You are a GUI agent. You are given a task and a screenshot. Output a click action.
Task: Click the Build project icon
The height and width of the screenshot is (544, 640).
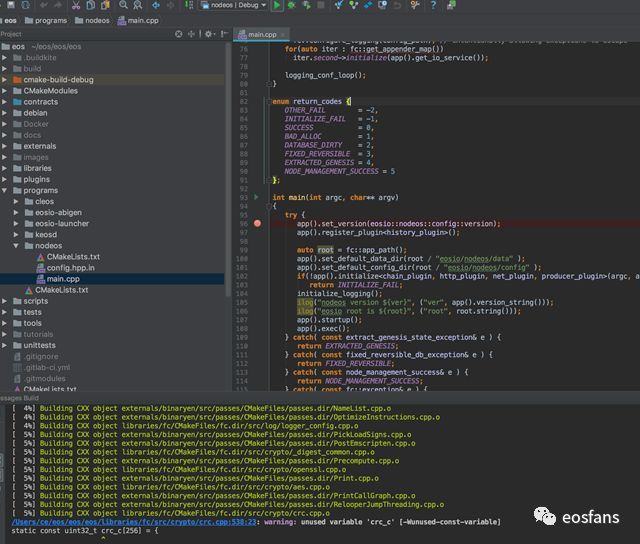click(189, 5)
